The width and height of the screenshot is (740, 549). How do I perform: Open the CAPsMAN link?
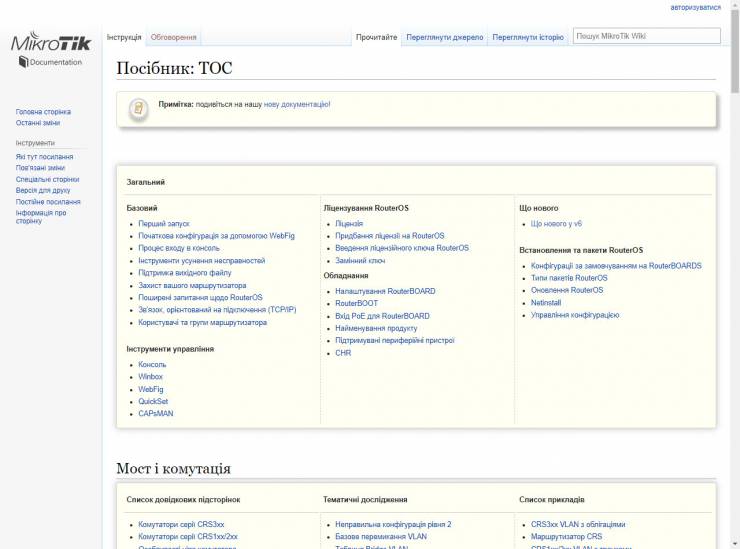pyautogui.click(x=155, y=414)
